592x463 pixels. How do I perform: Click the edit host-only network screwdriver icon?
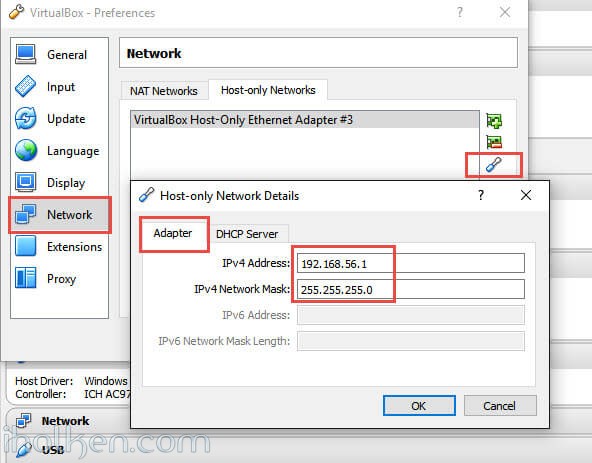pyautogui.click(x=494, y=165)
